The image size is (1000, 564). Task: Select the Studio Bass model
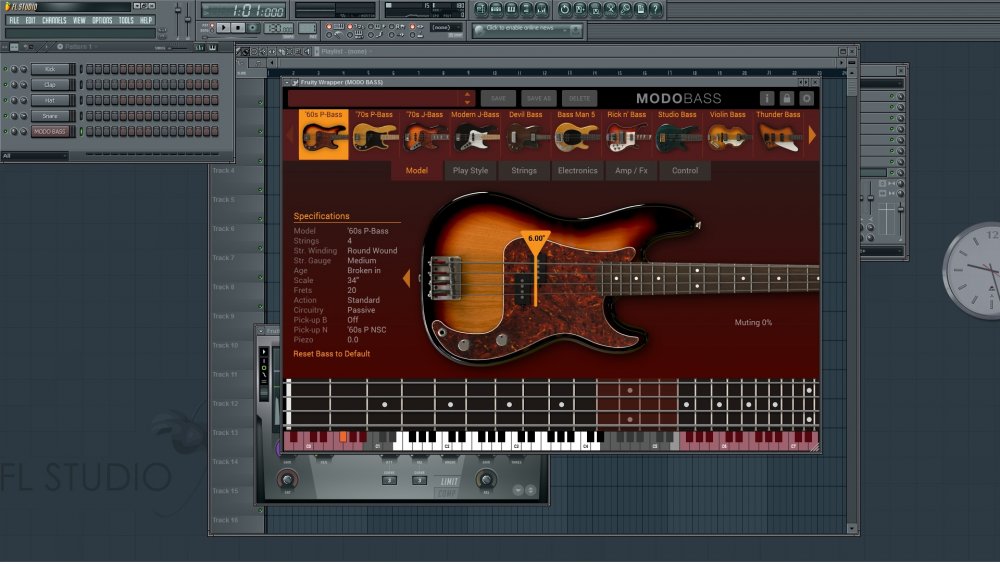(x=677, y=134)
